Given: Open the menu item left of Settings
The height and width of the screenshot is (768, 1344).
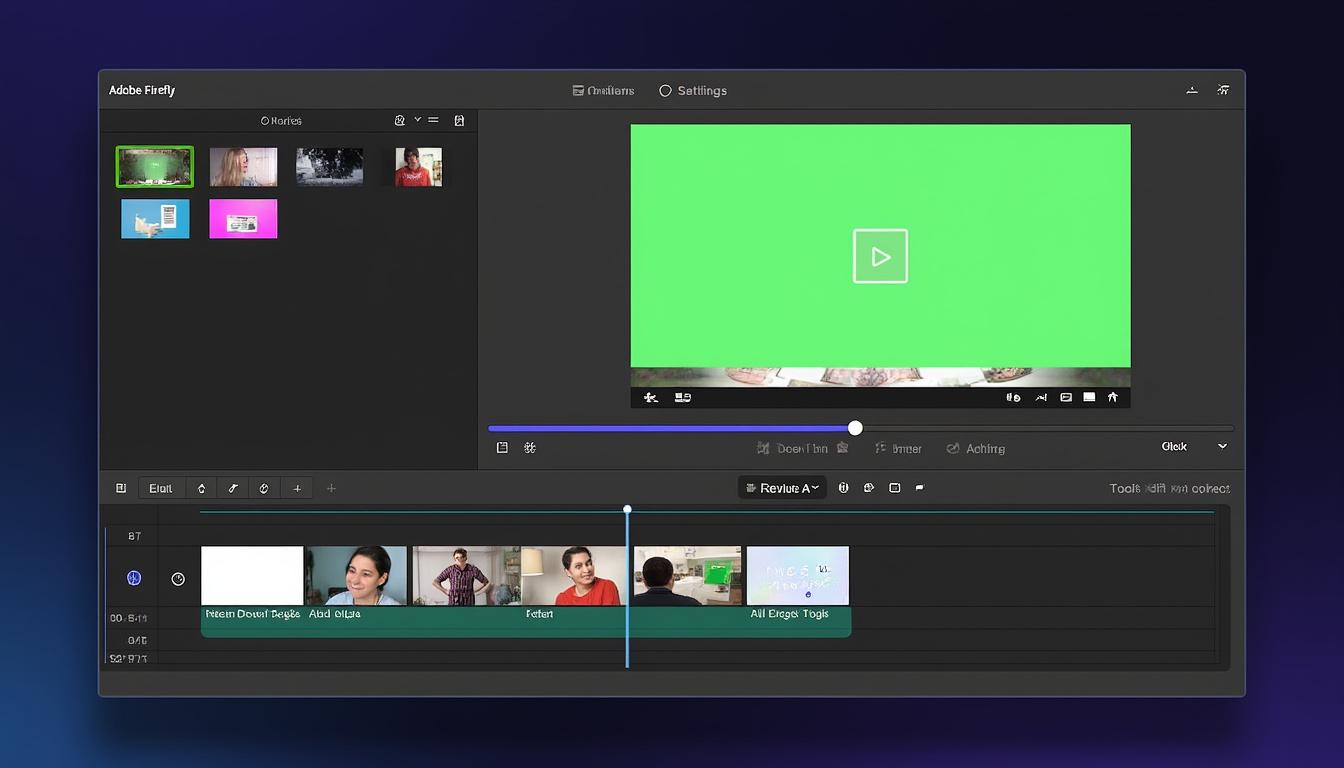Looking at the screenshot, I should click(603, 91).
